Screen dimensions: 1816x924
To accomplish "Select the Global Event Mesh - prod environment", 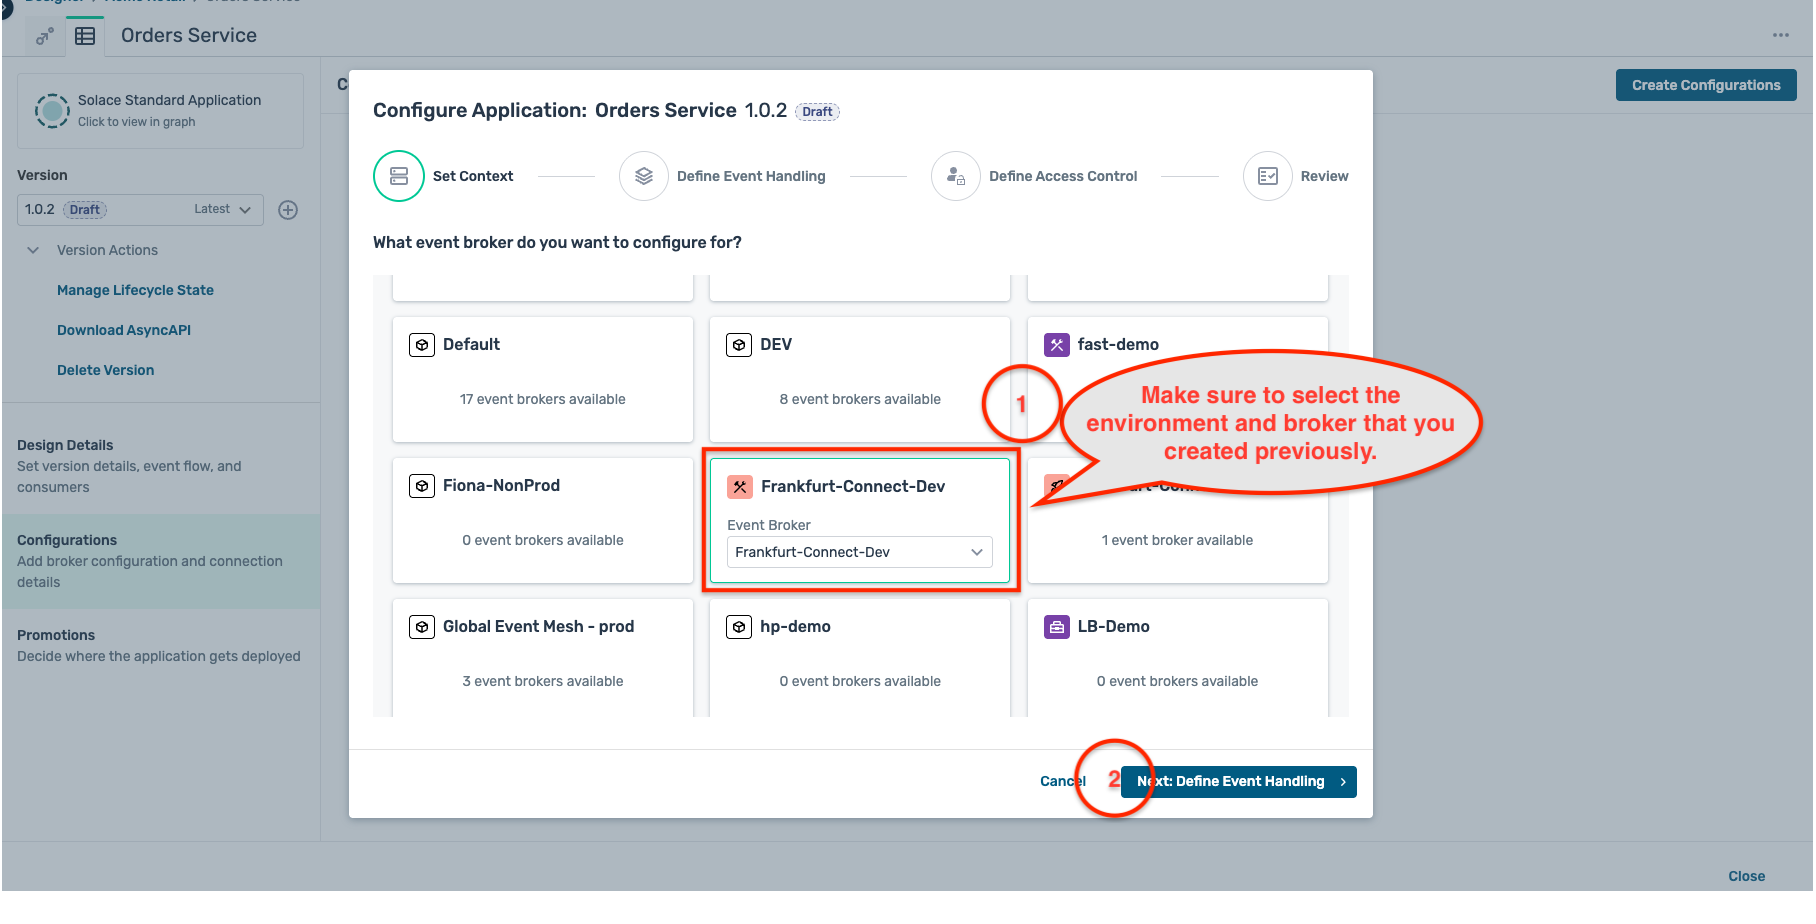I will [x=542, y=655].
